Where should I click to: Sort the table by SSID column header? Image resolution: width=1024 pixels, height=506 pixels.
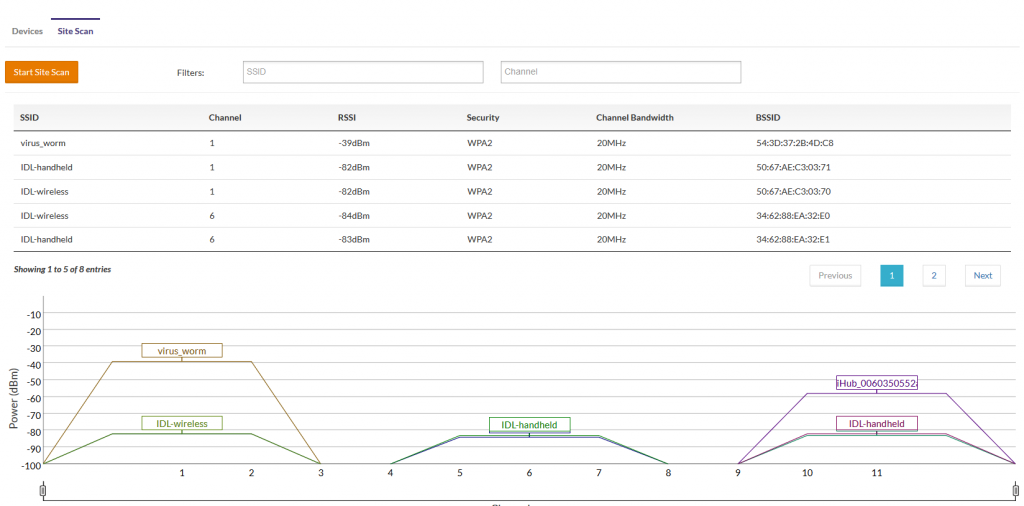(29, 117)
